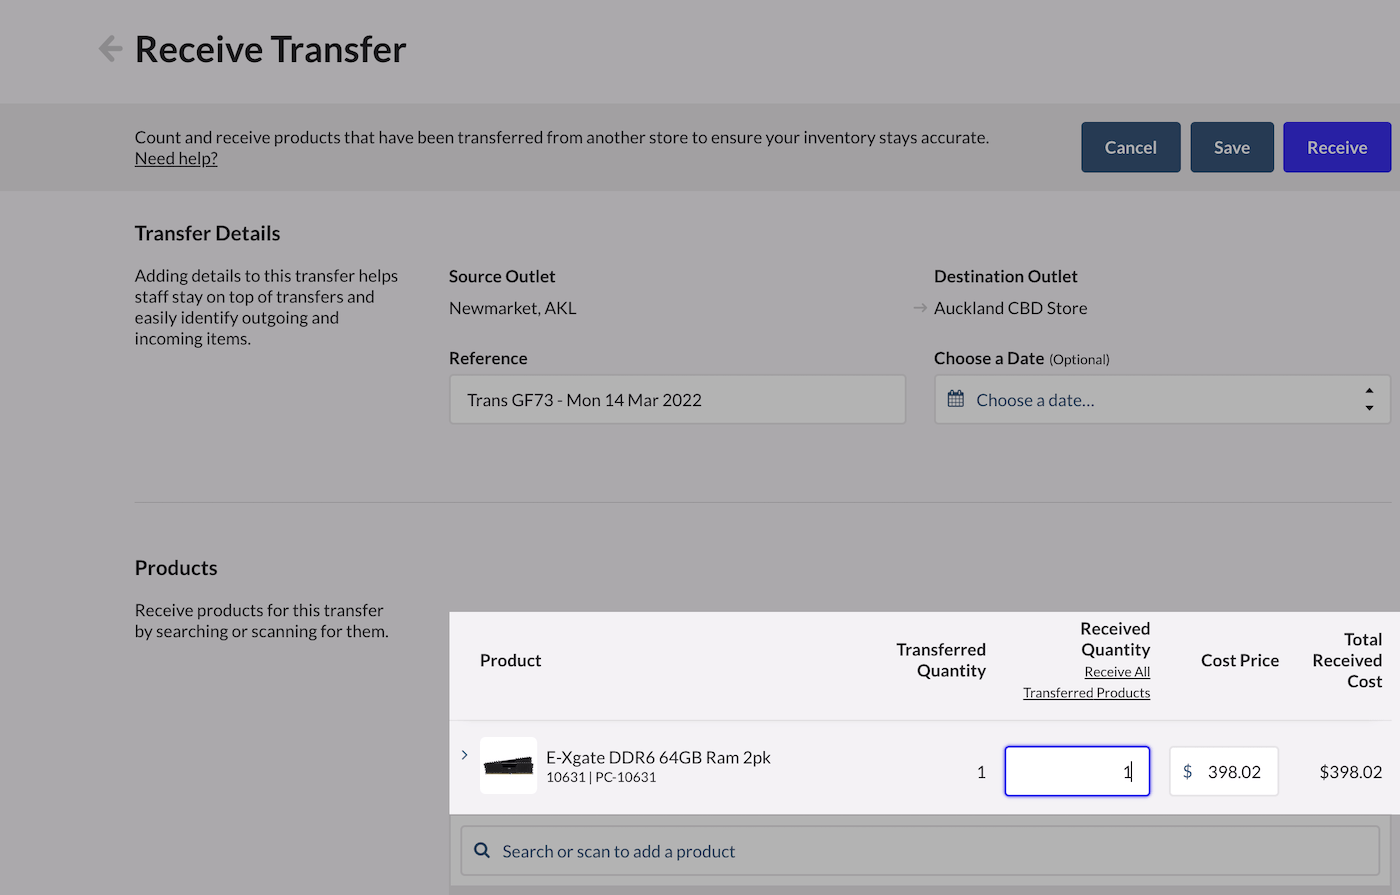Click the Received Quantity input field
Screen dimensions: 1400x895
[x=1077, y=772]
